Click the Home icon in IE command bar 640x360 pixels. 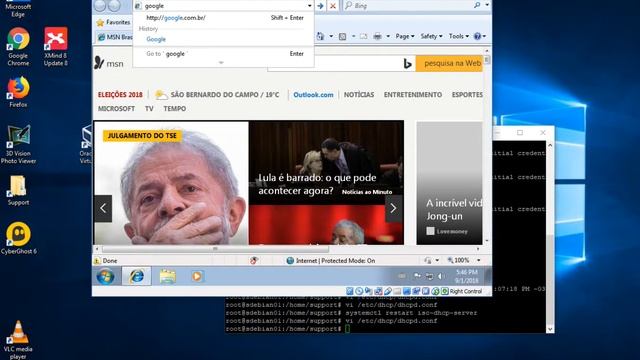pyautogui.click(x=320, y=36)
